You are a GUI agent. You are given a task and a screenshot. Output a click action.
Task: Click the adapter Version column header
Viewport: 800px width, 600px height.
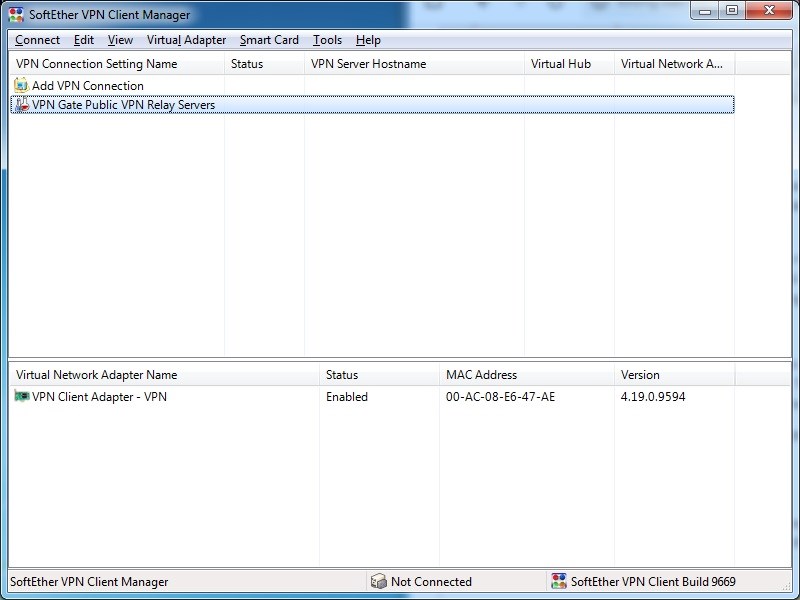tap(640, 375)
